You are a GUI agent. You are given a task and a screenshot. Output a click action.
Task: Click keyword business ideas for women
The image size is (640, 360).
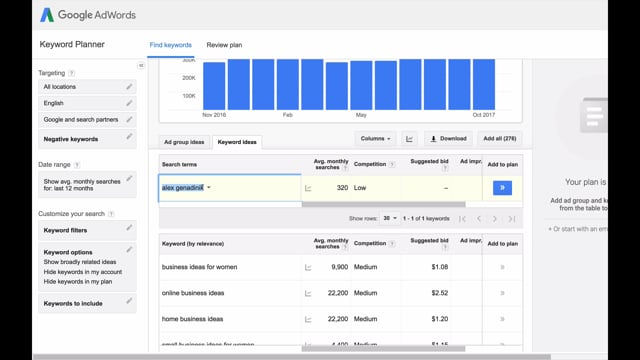200,267
